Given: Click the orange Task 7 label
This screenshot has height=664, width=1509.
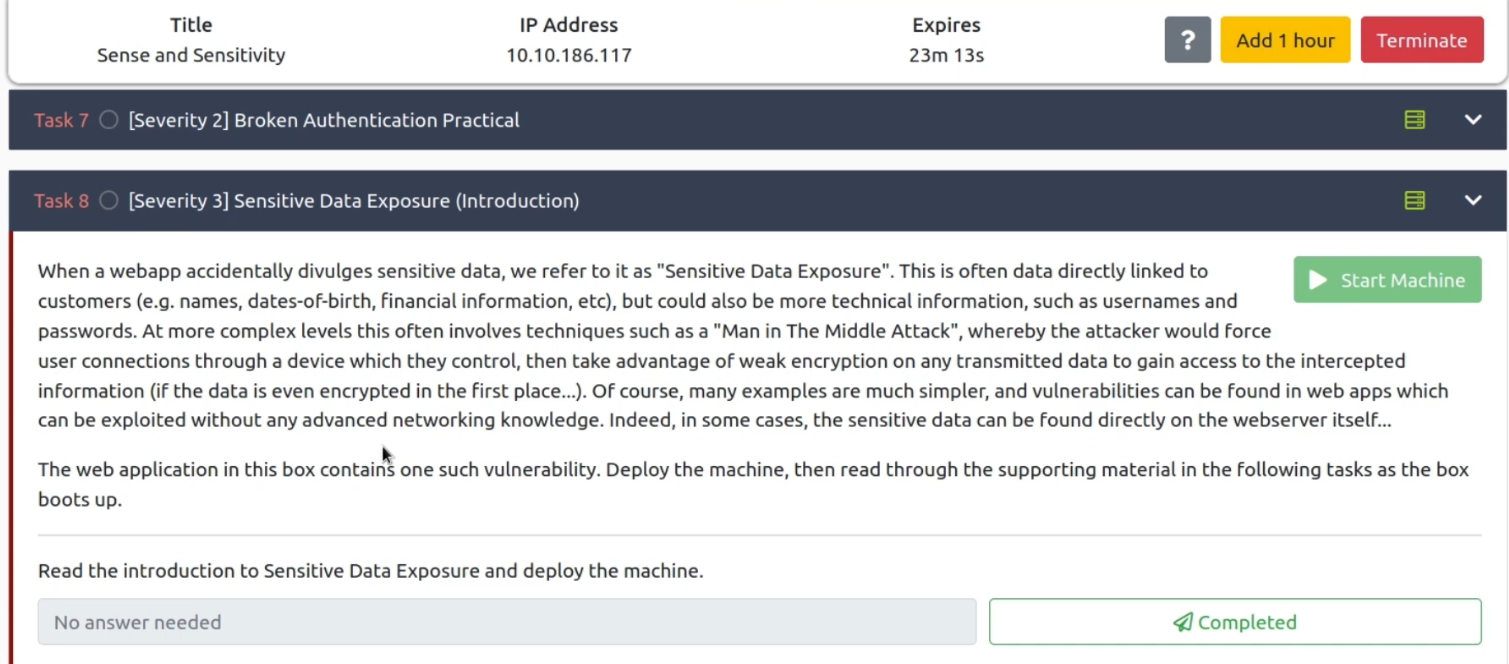Looking at the screenshot, I should 61,120.
